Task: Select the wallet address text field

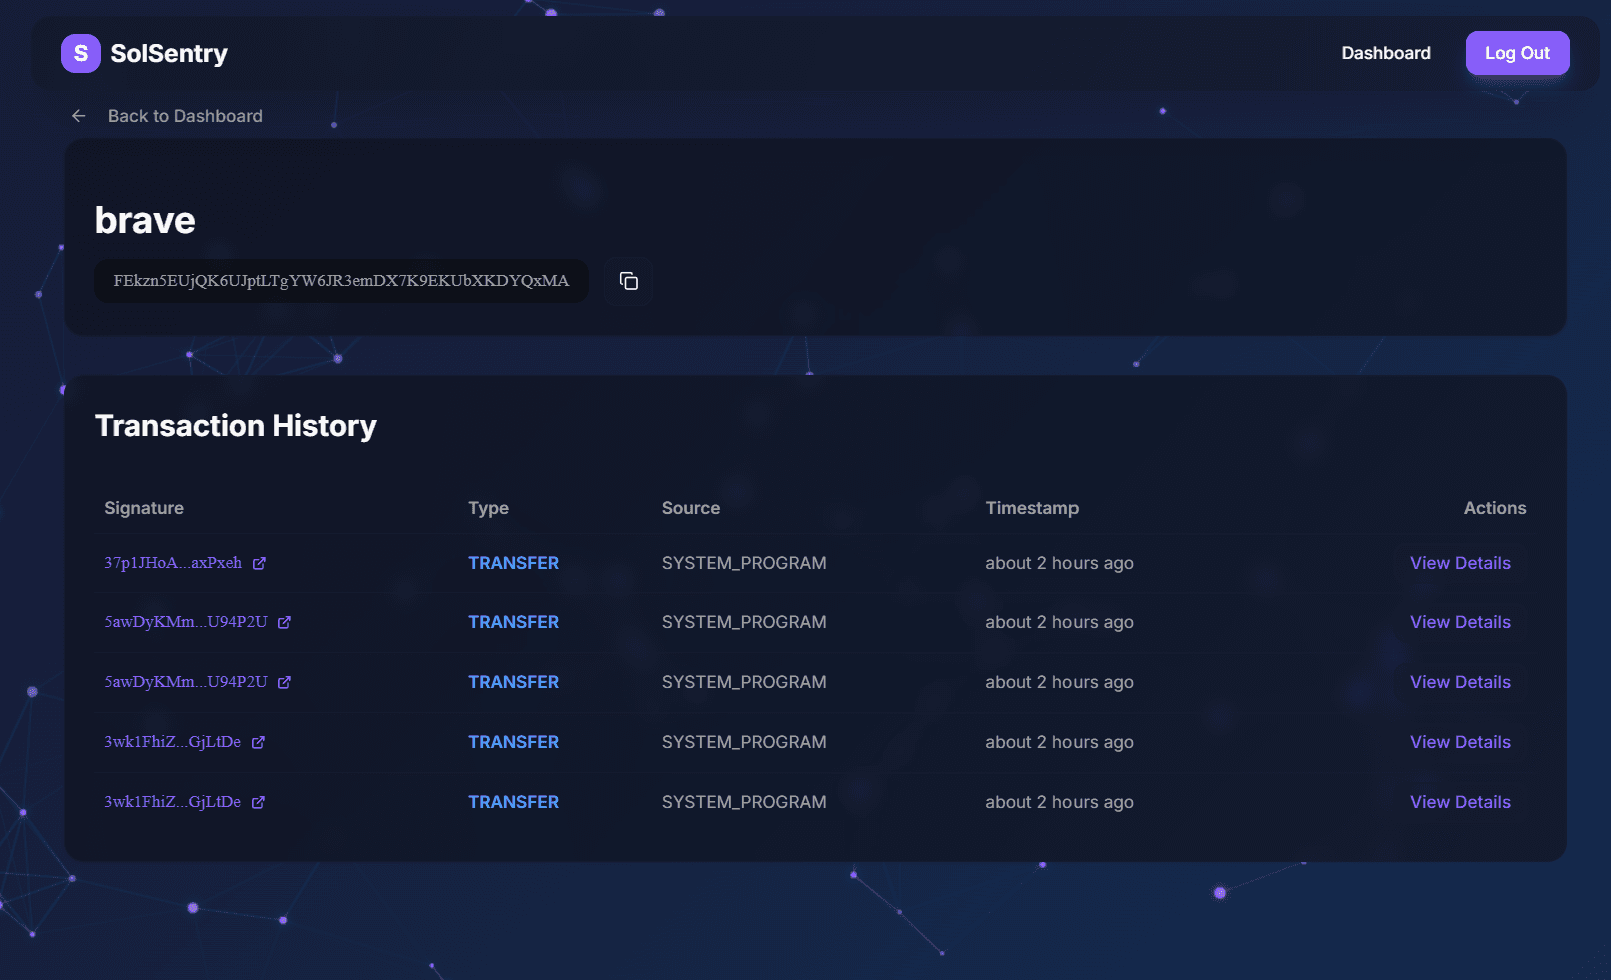Action: click(341, 281)
